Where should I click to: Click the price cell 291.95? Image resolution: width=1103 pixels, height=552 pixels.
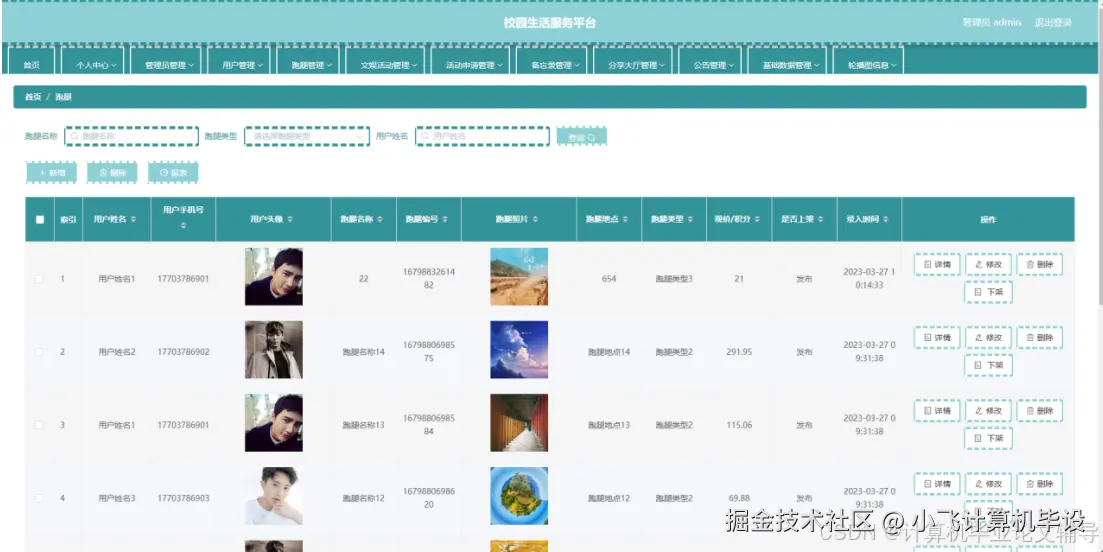coord(739,352)
